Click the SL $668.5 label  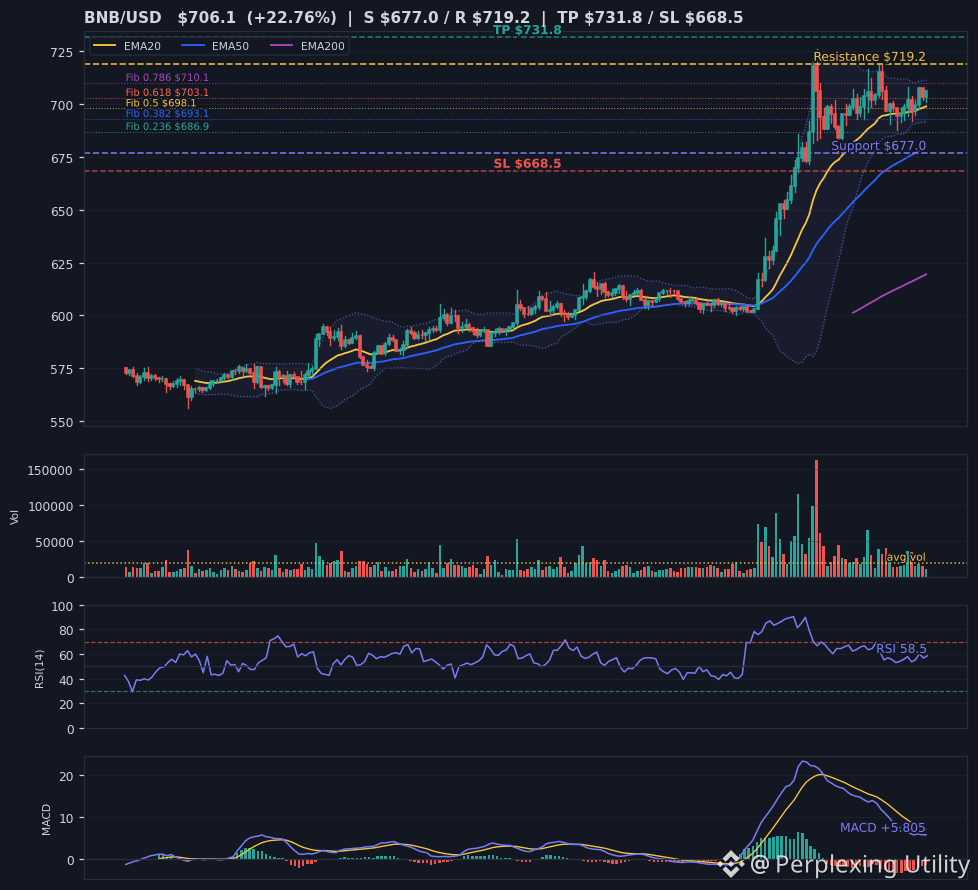click(x=527, y=163)
